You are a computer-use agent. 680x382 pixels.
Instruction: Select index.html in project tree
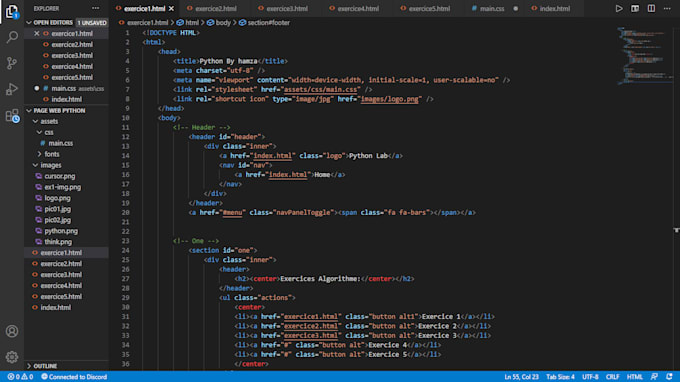click(56, 308)
